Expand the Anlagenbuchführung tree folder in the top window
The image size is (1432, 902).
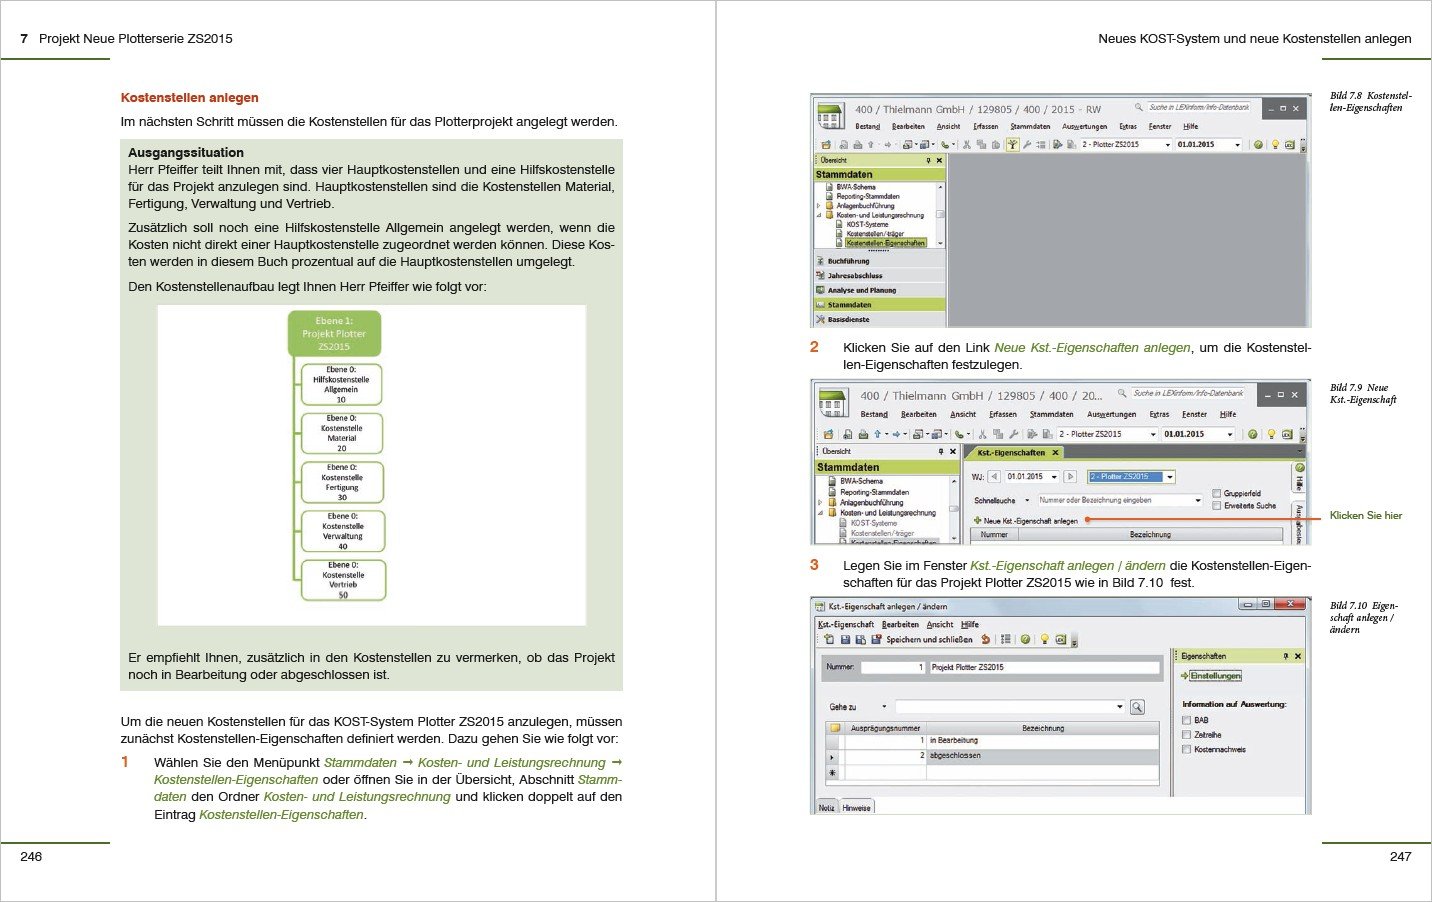point(819,206)
